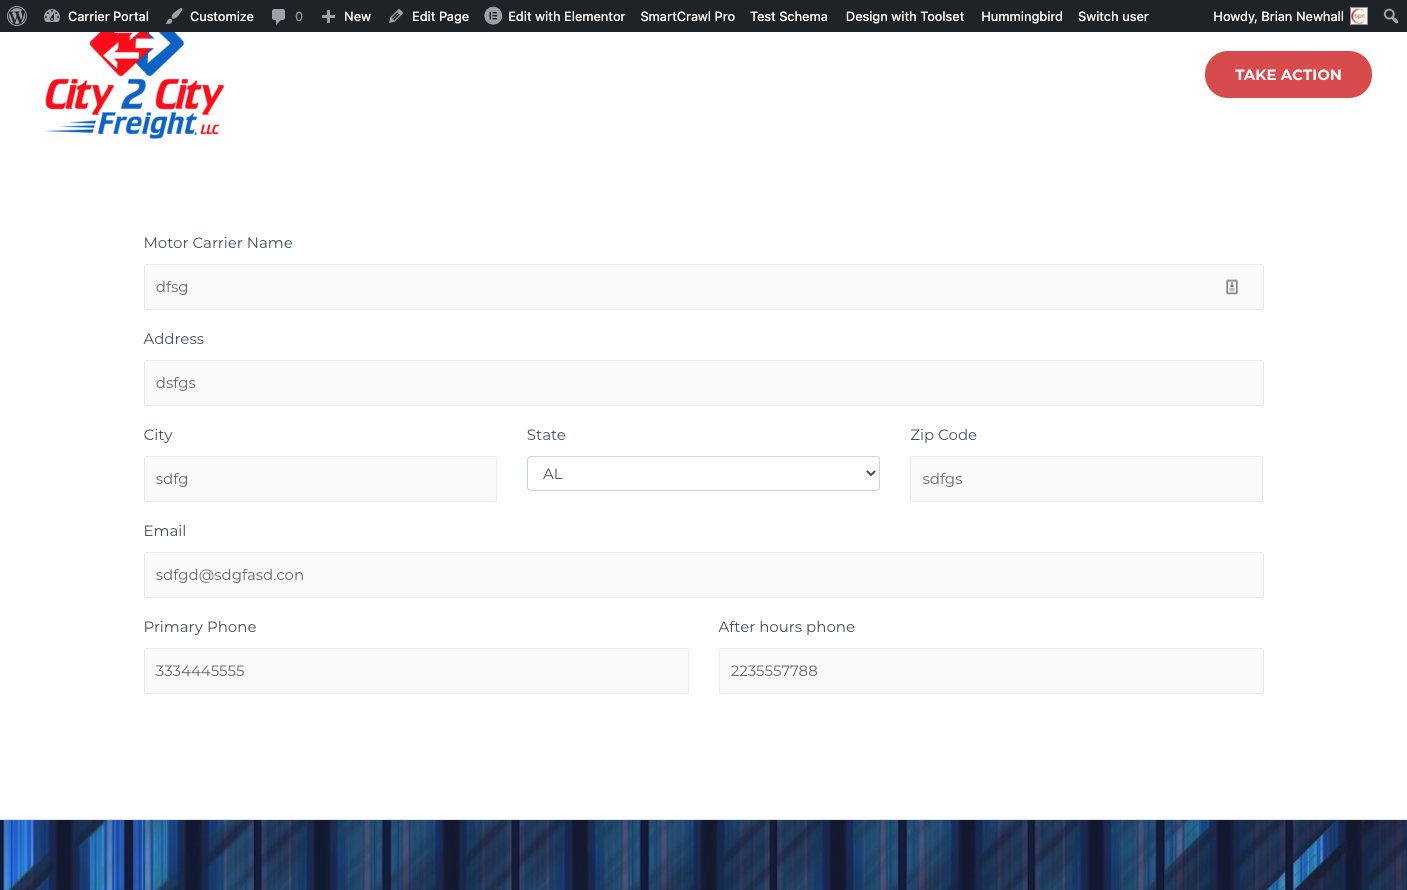
Task: Focus the Email input field
Action: 703,575
